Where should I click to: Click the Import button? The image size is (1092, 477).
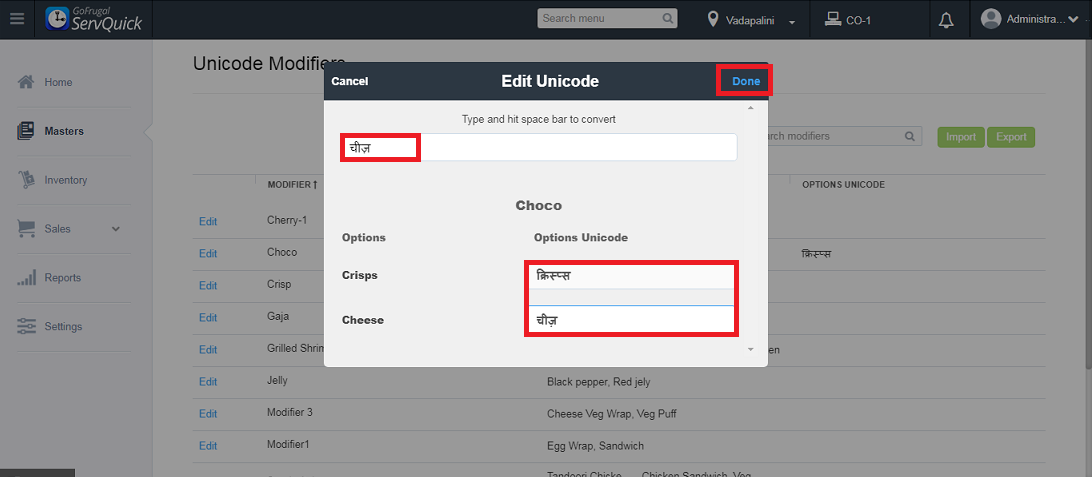click(960, 137)
